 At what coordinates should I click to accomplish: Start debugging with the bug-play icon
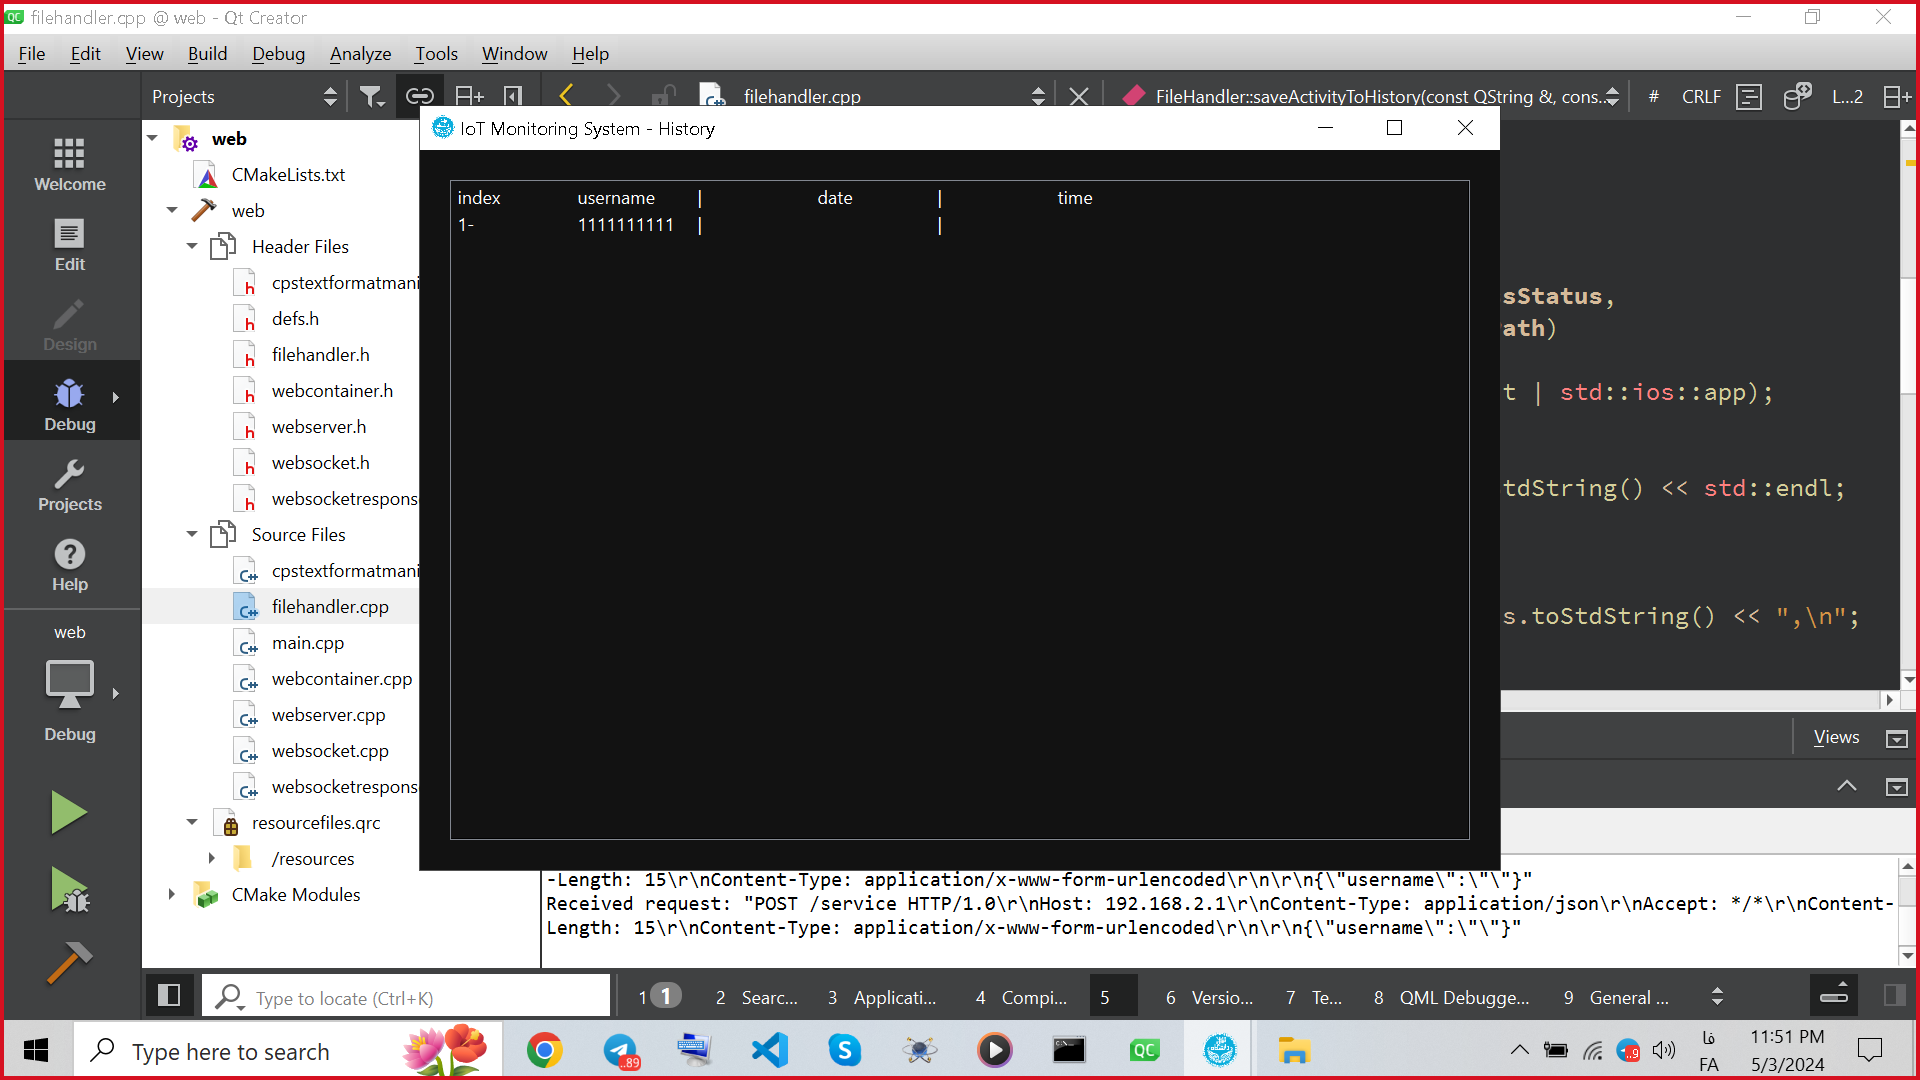[x=68, y=890]
